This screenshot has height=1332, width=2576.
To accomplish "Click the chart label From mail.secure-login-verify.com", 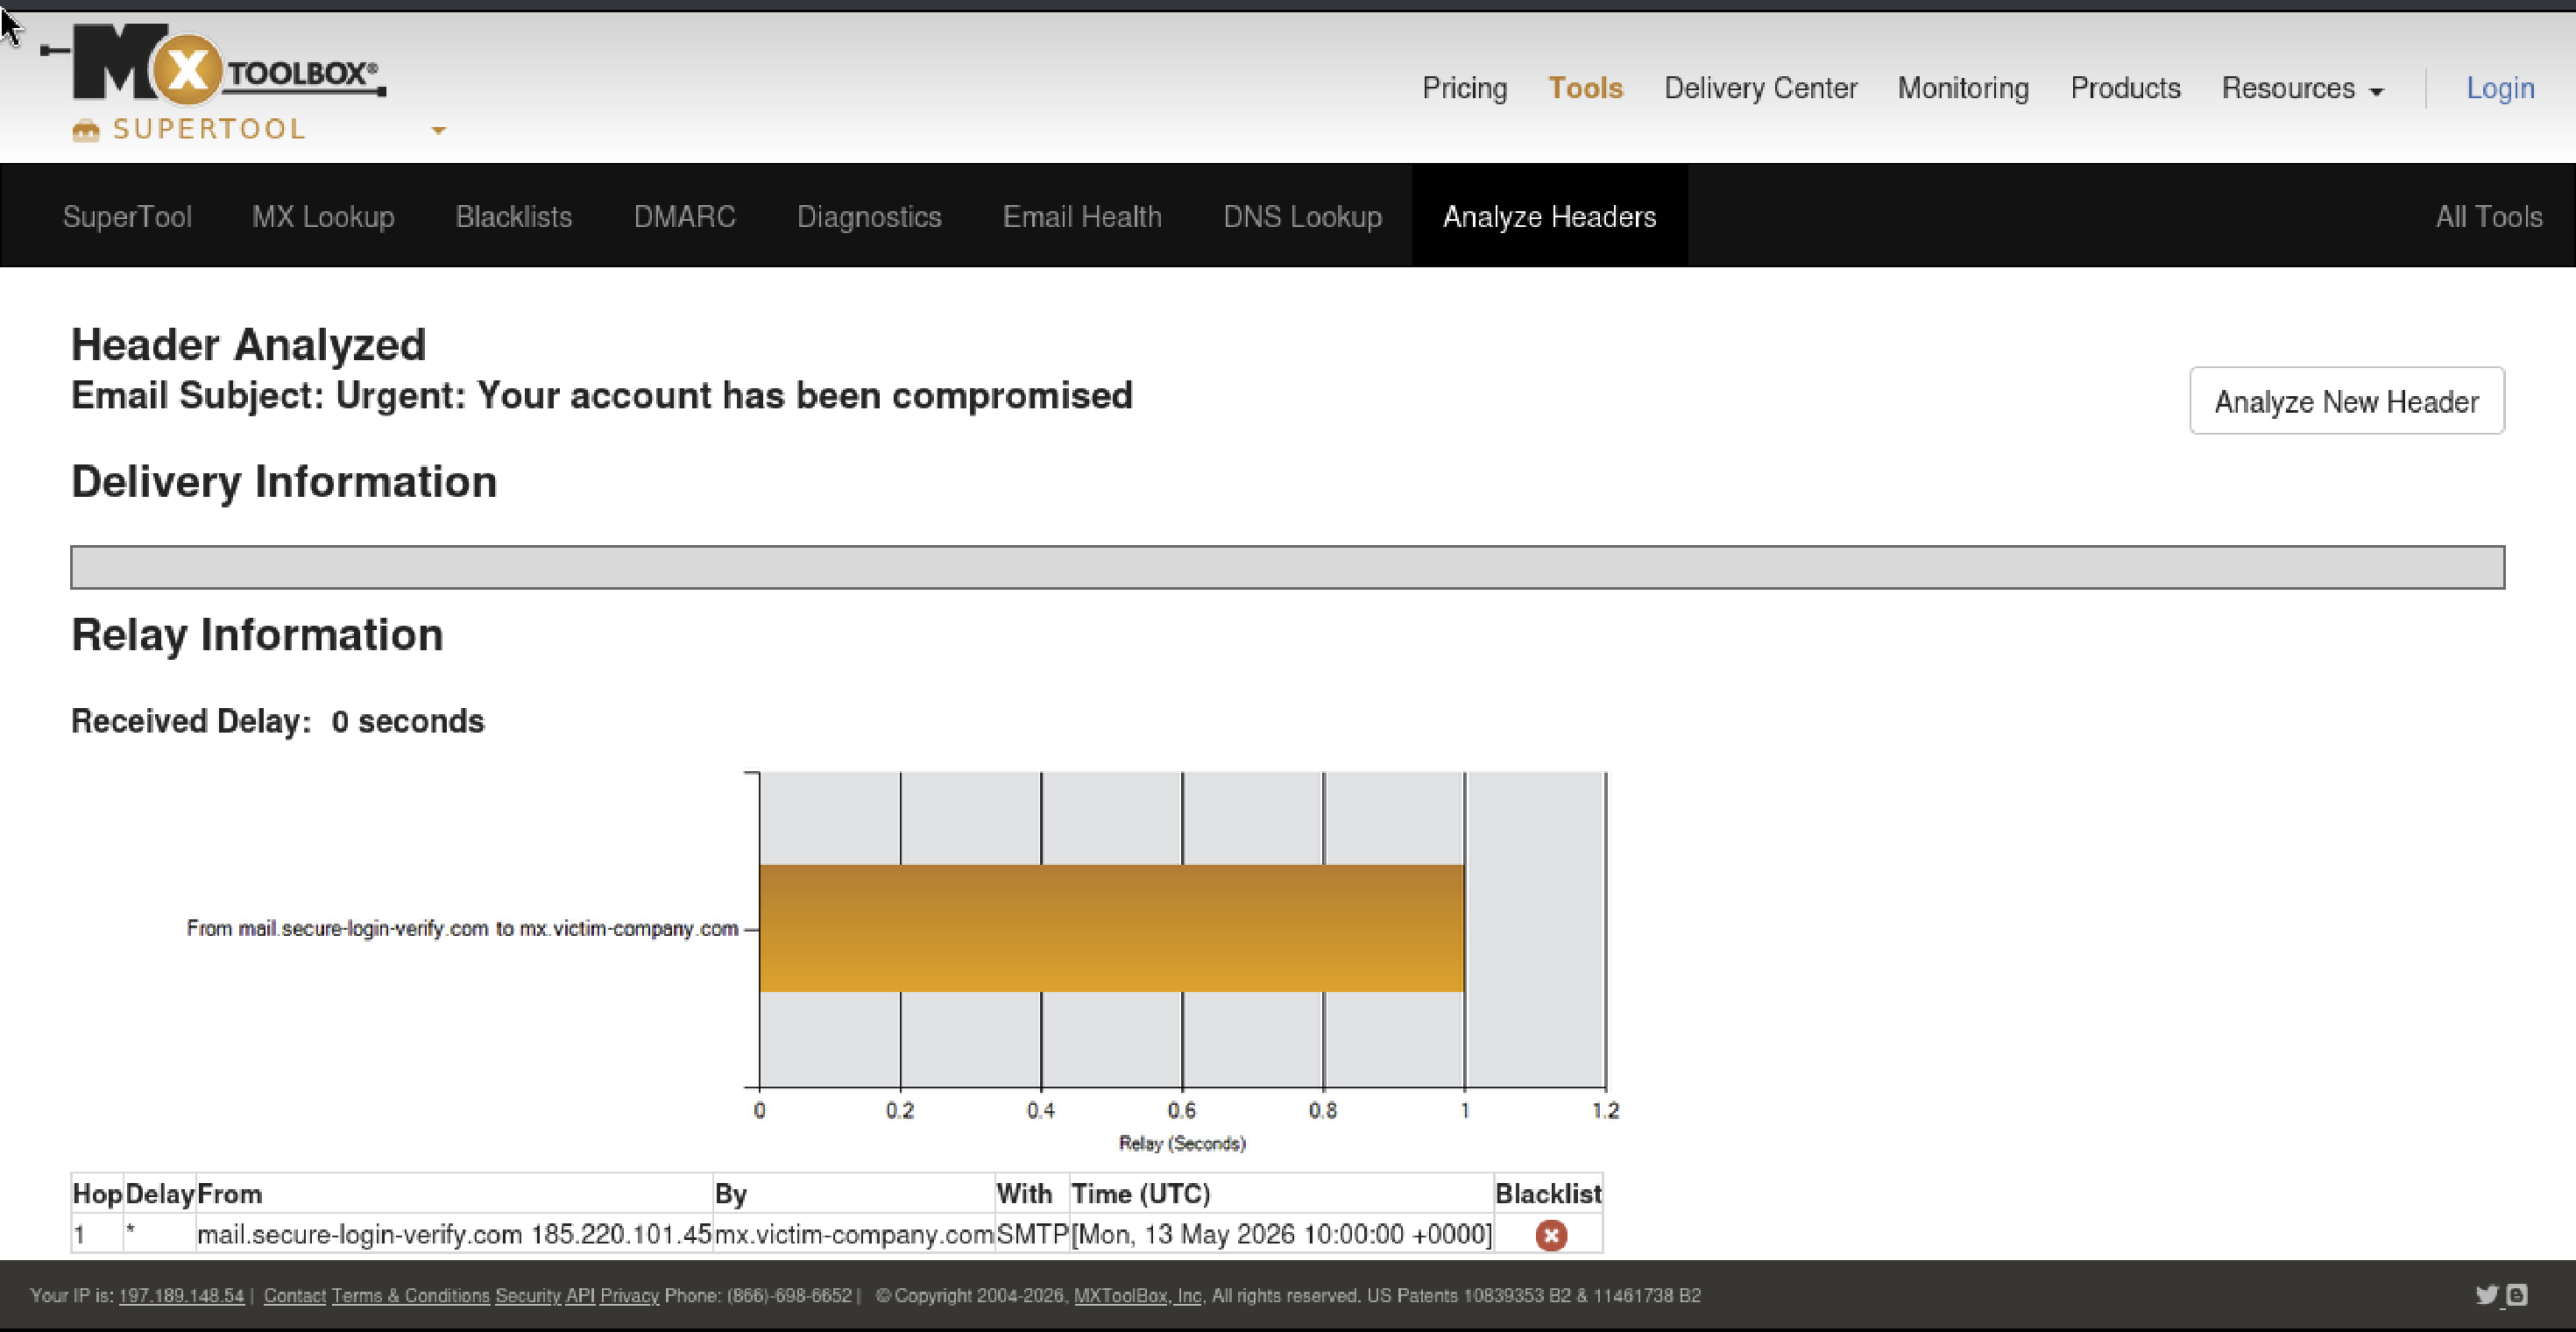I will pos(462,928).
